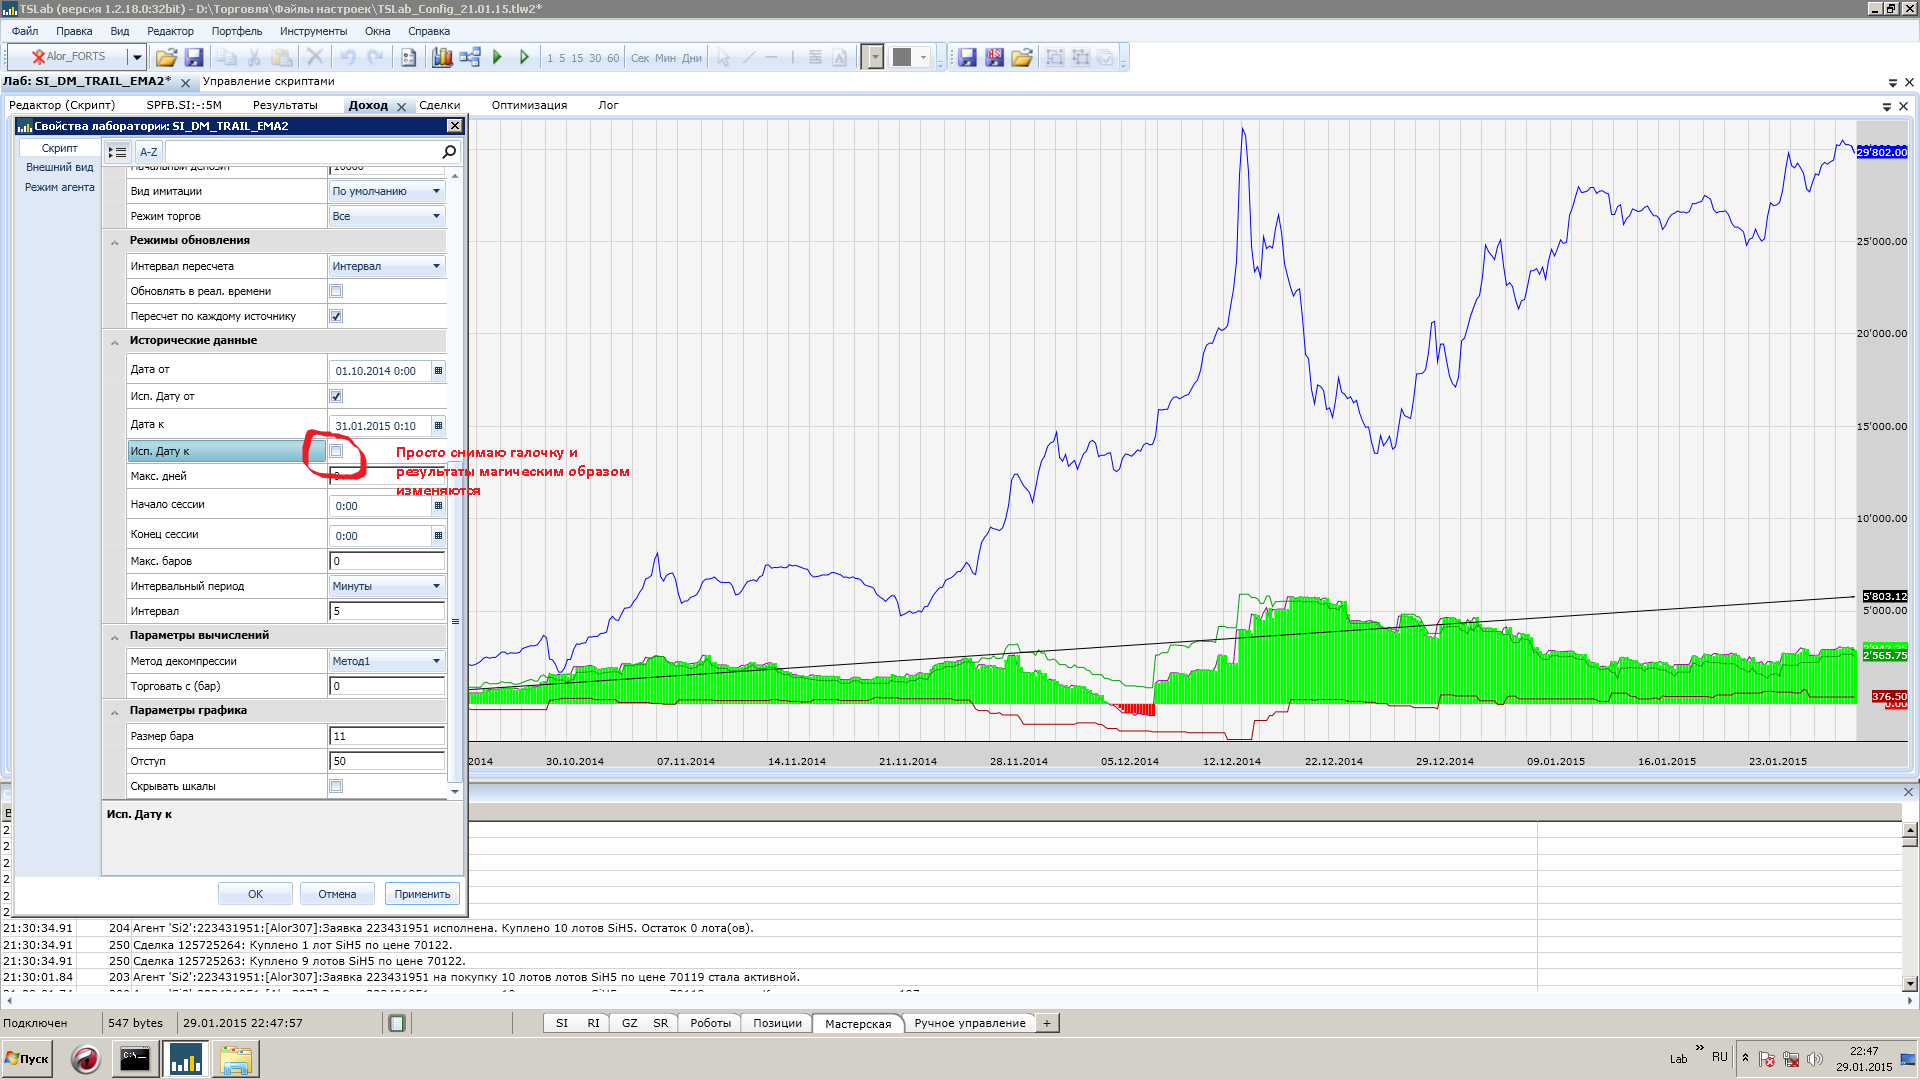Image resolution: width=1920 pixels, height=1080 pixels.
Task: Click the bar chart toolbar icon
Action: point(442,57)
